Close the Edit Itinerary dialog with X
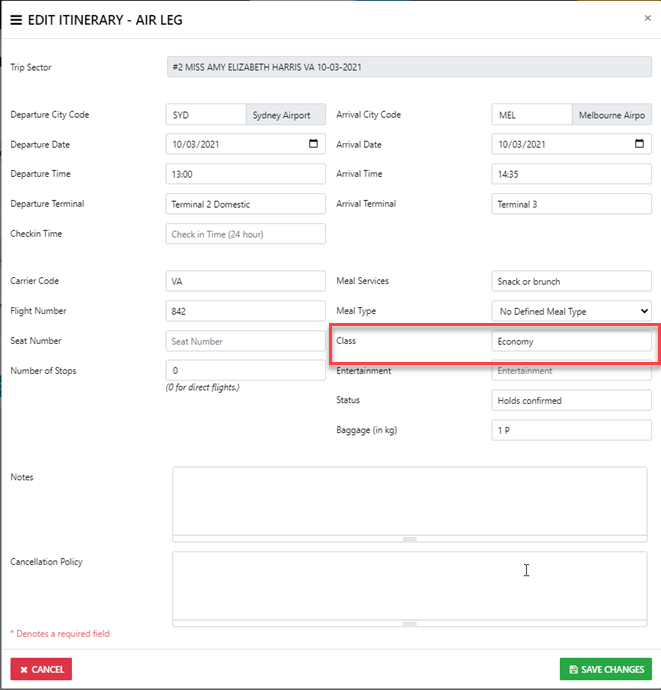The image size is (661, 690). 647,18
